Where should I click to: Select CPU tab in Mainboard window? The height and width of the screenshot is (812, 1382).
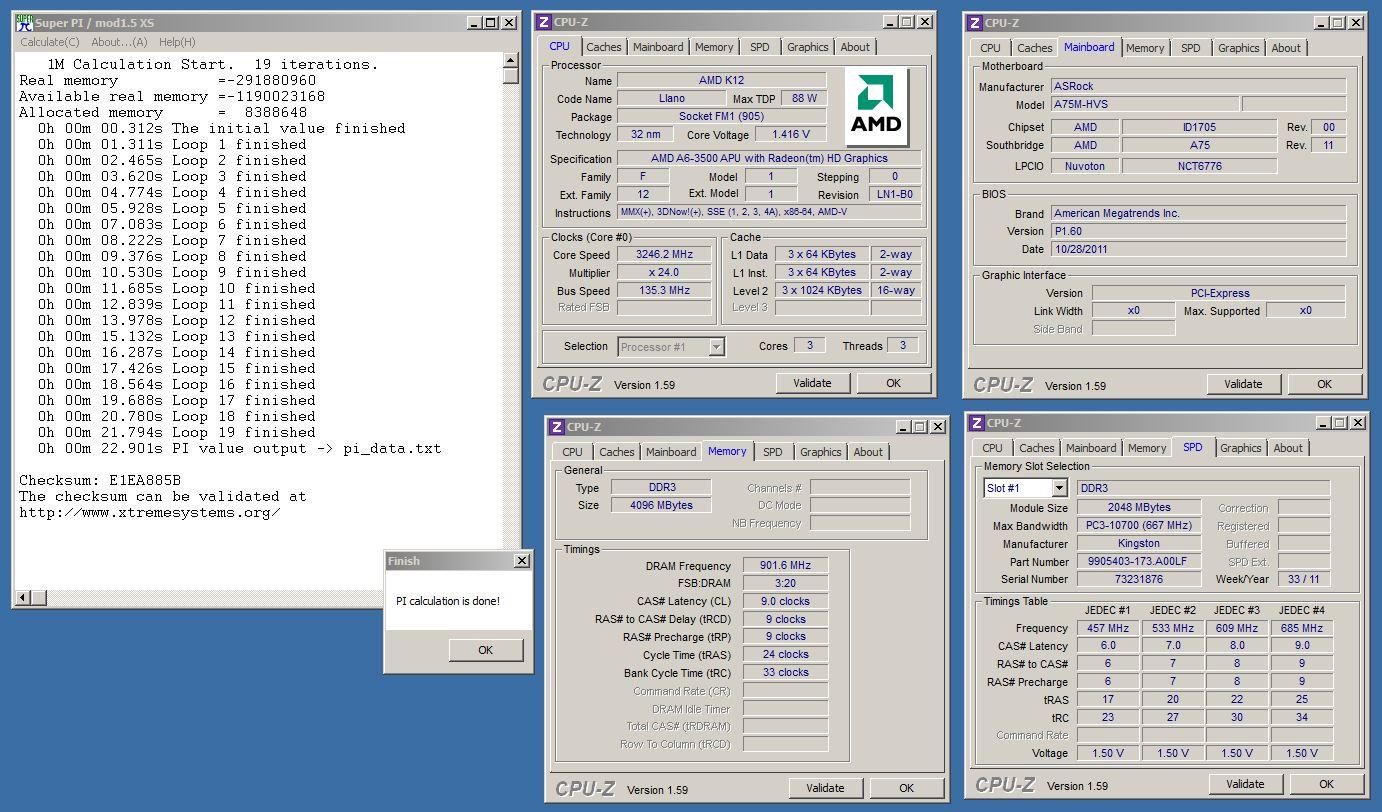pos(991,48)
